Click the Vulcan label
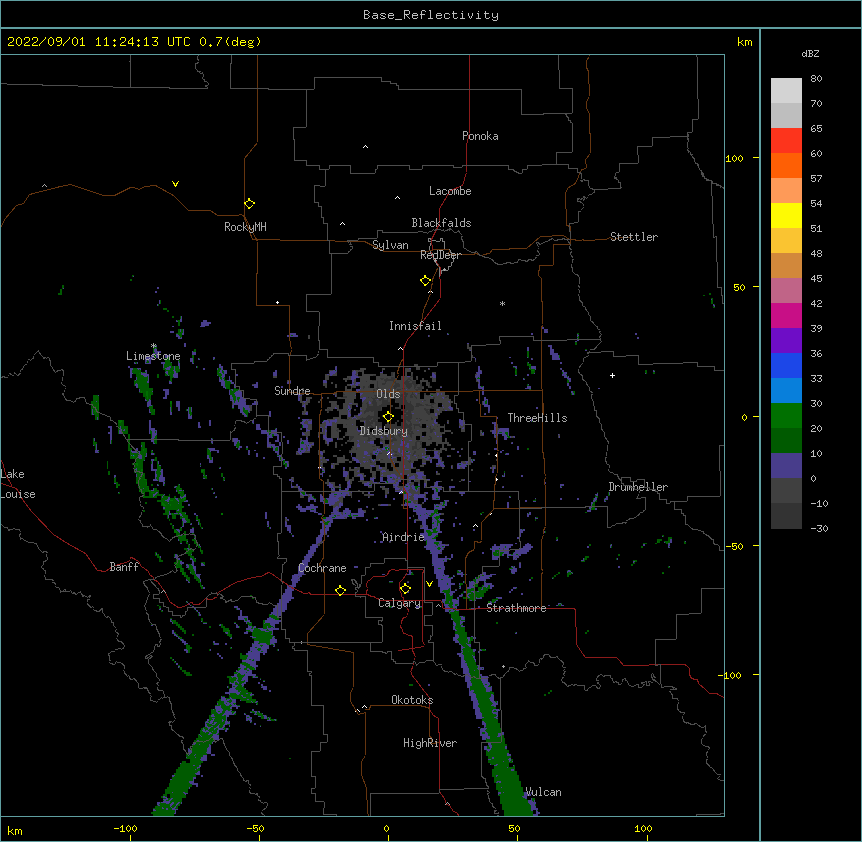Screen dimensions: 862x842 543,792
